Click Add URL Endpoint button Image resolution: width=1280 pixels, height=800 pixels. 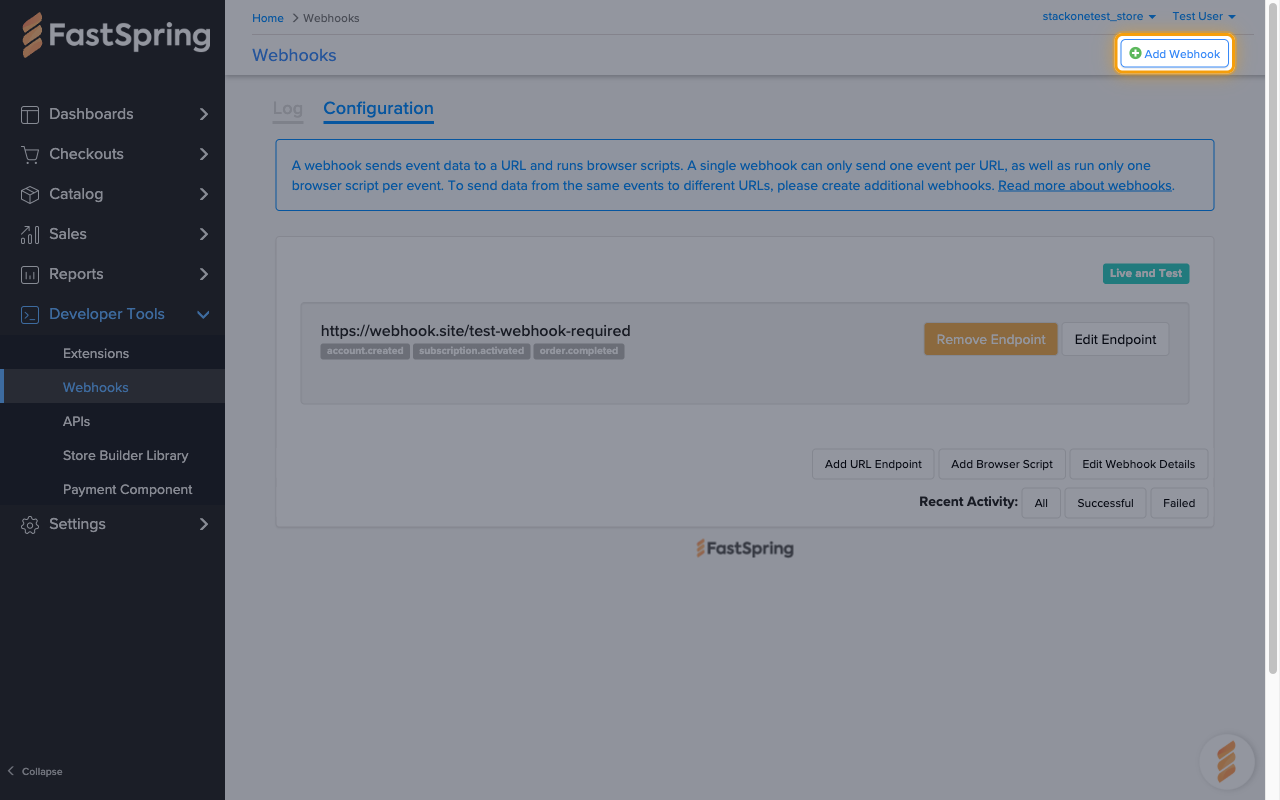tap(873, 464)
